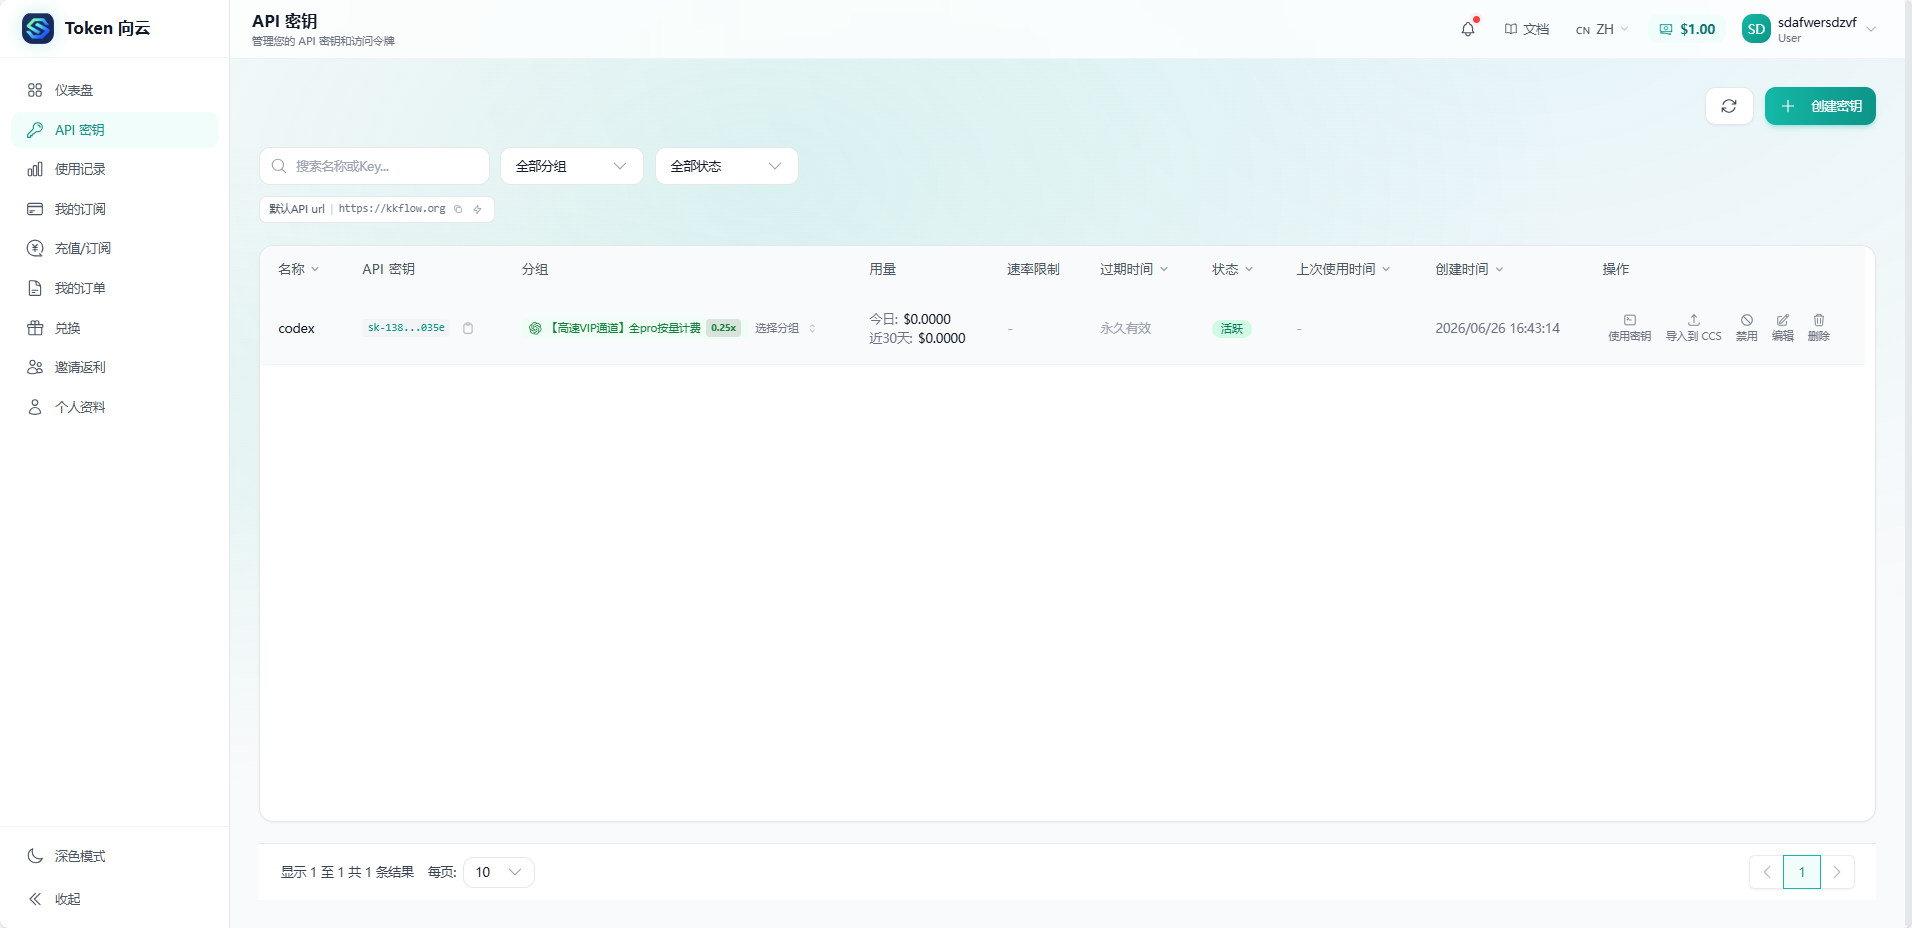The image size is (1912, 928).
Task: Sort by 过期时间 column
Action: [x=1134, y=269]
